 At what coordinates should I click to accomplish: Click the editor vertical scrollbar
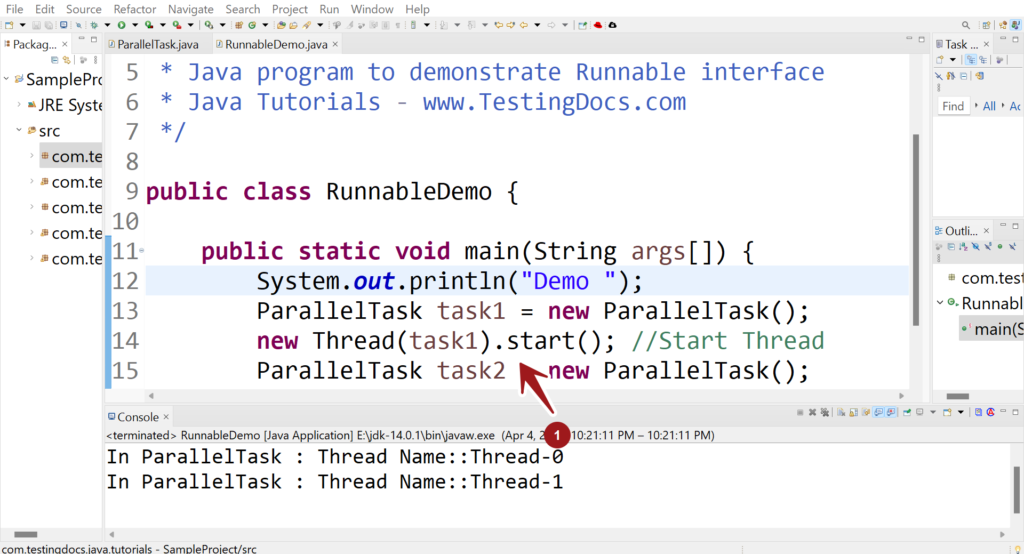tap(915, 230)
